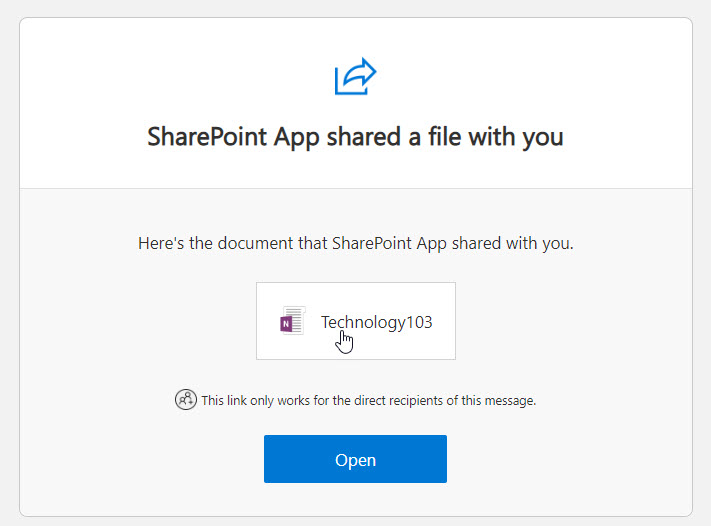Open the Technology103 file link
The width and height of the screenshot is (711, 526).
pos(377,322)
